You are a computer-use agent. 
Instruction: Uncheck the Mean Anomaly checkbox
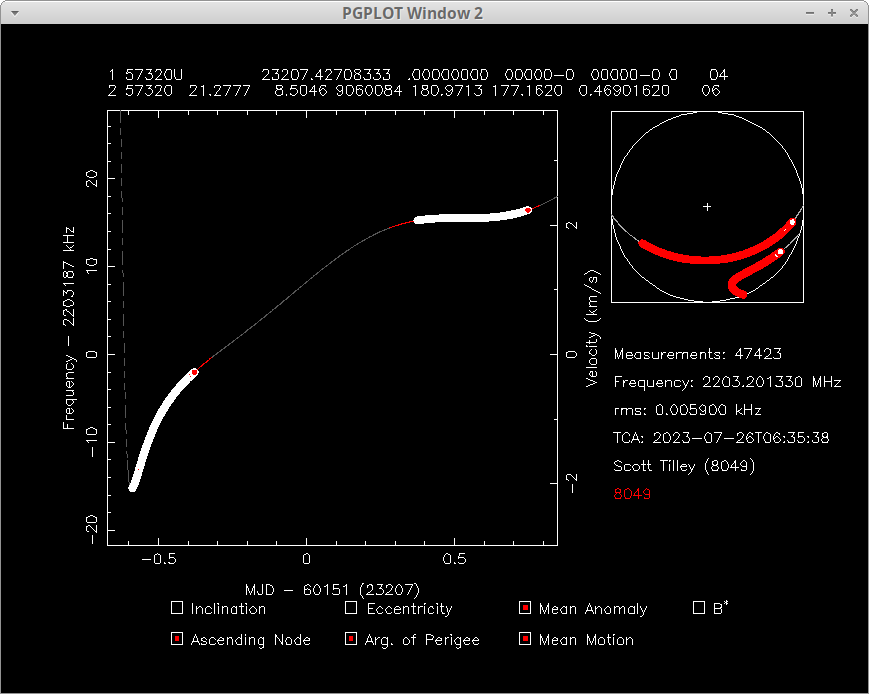coord(525,608)
